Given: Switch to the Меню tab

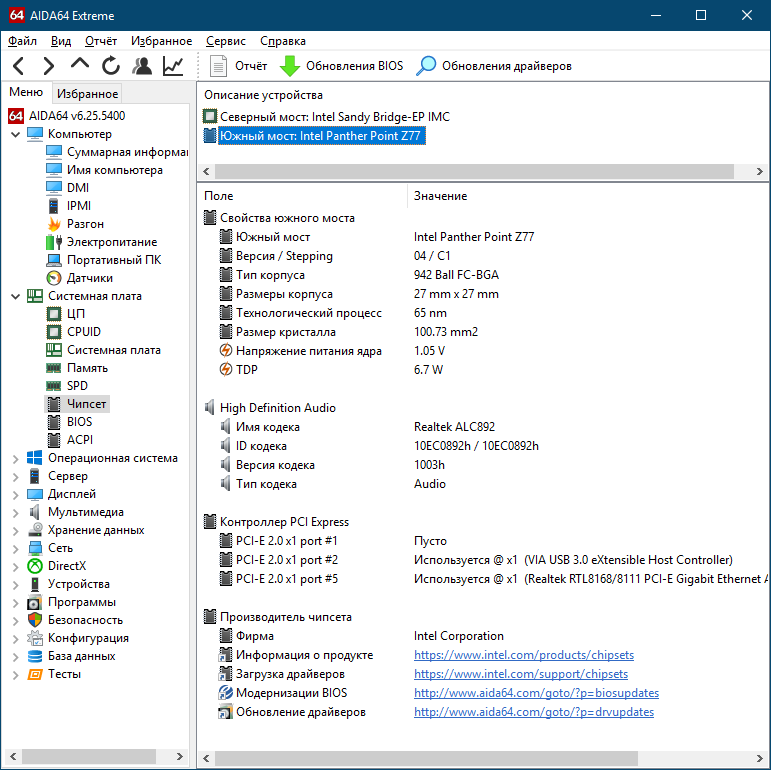Looking at the screenshot, I should pos(26,92).
